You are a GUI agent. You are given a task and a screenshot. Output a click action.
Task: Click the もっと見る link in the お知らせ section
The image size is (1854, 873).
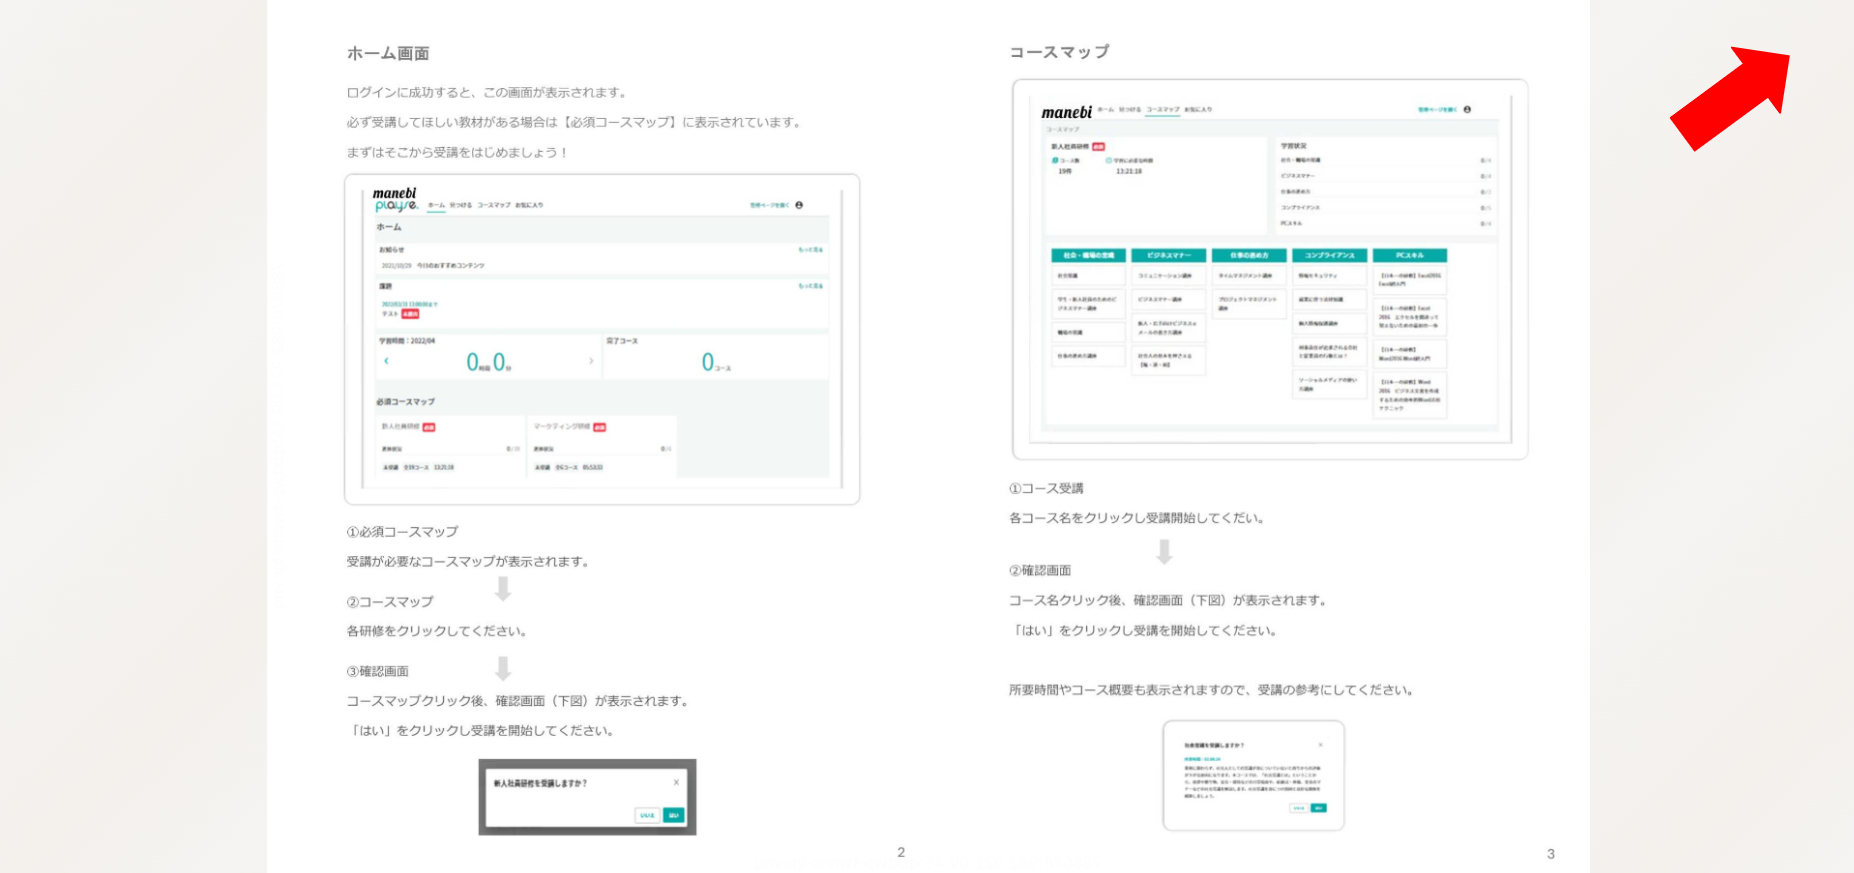810,249
